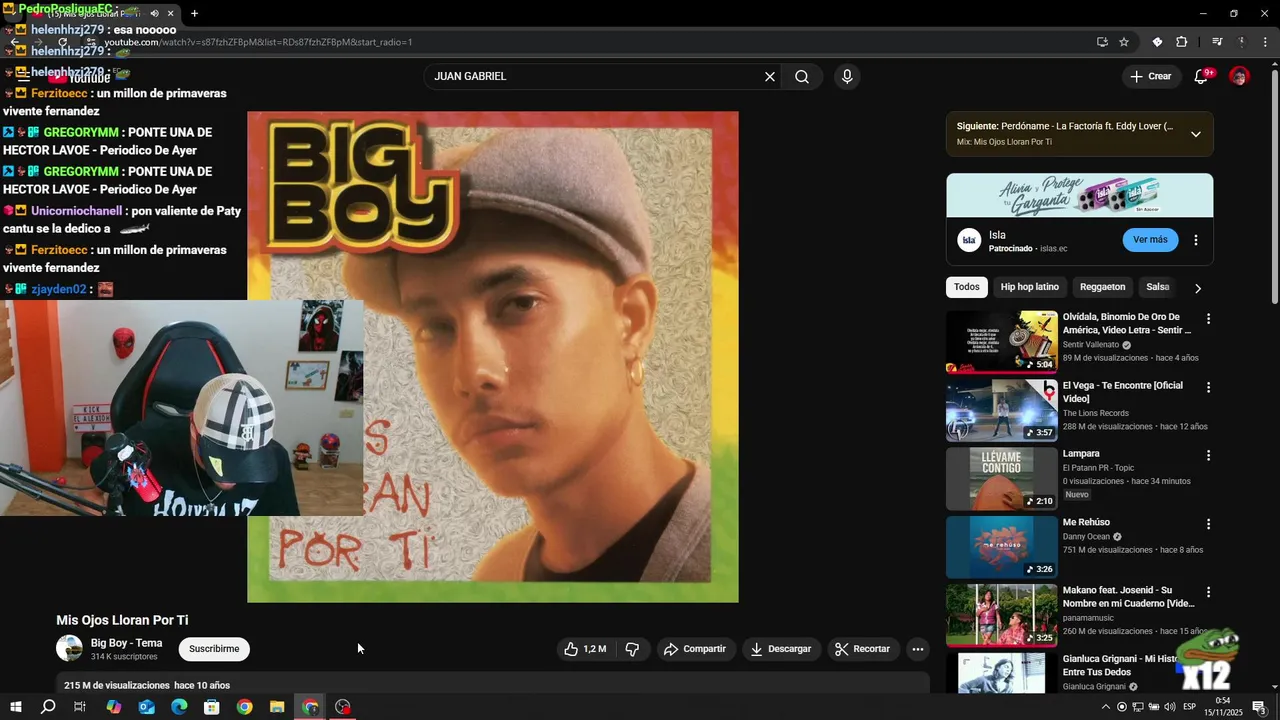Show hidden system tray icons
The width and height of the screenshot is (1280, 720).
click(x=1105, y=707)
